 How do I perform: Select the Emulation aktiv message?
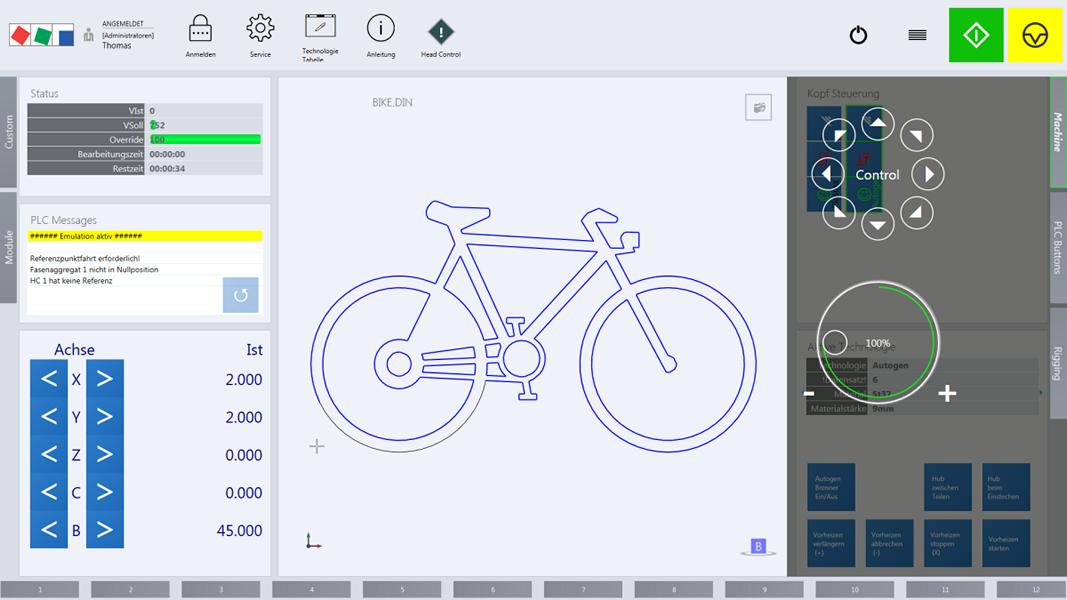pyautogui.click(x=145, y=236)
